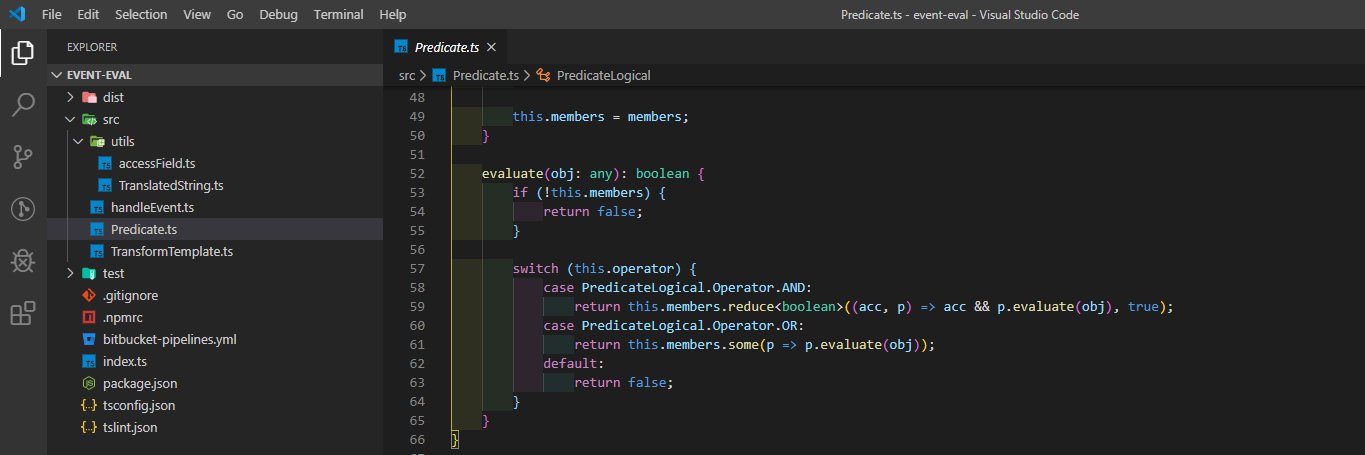Click 'default:' on line 62
The image size is (1365, 455).
click(574, 364)
